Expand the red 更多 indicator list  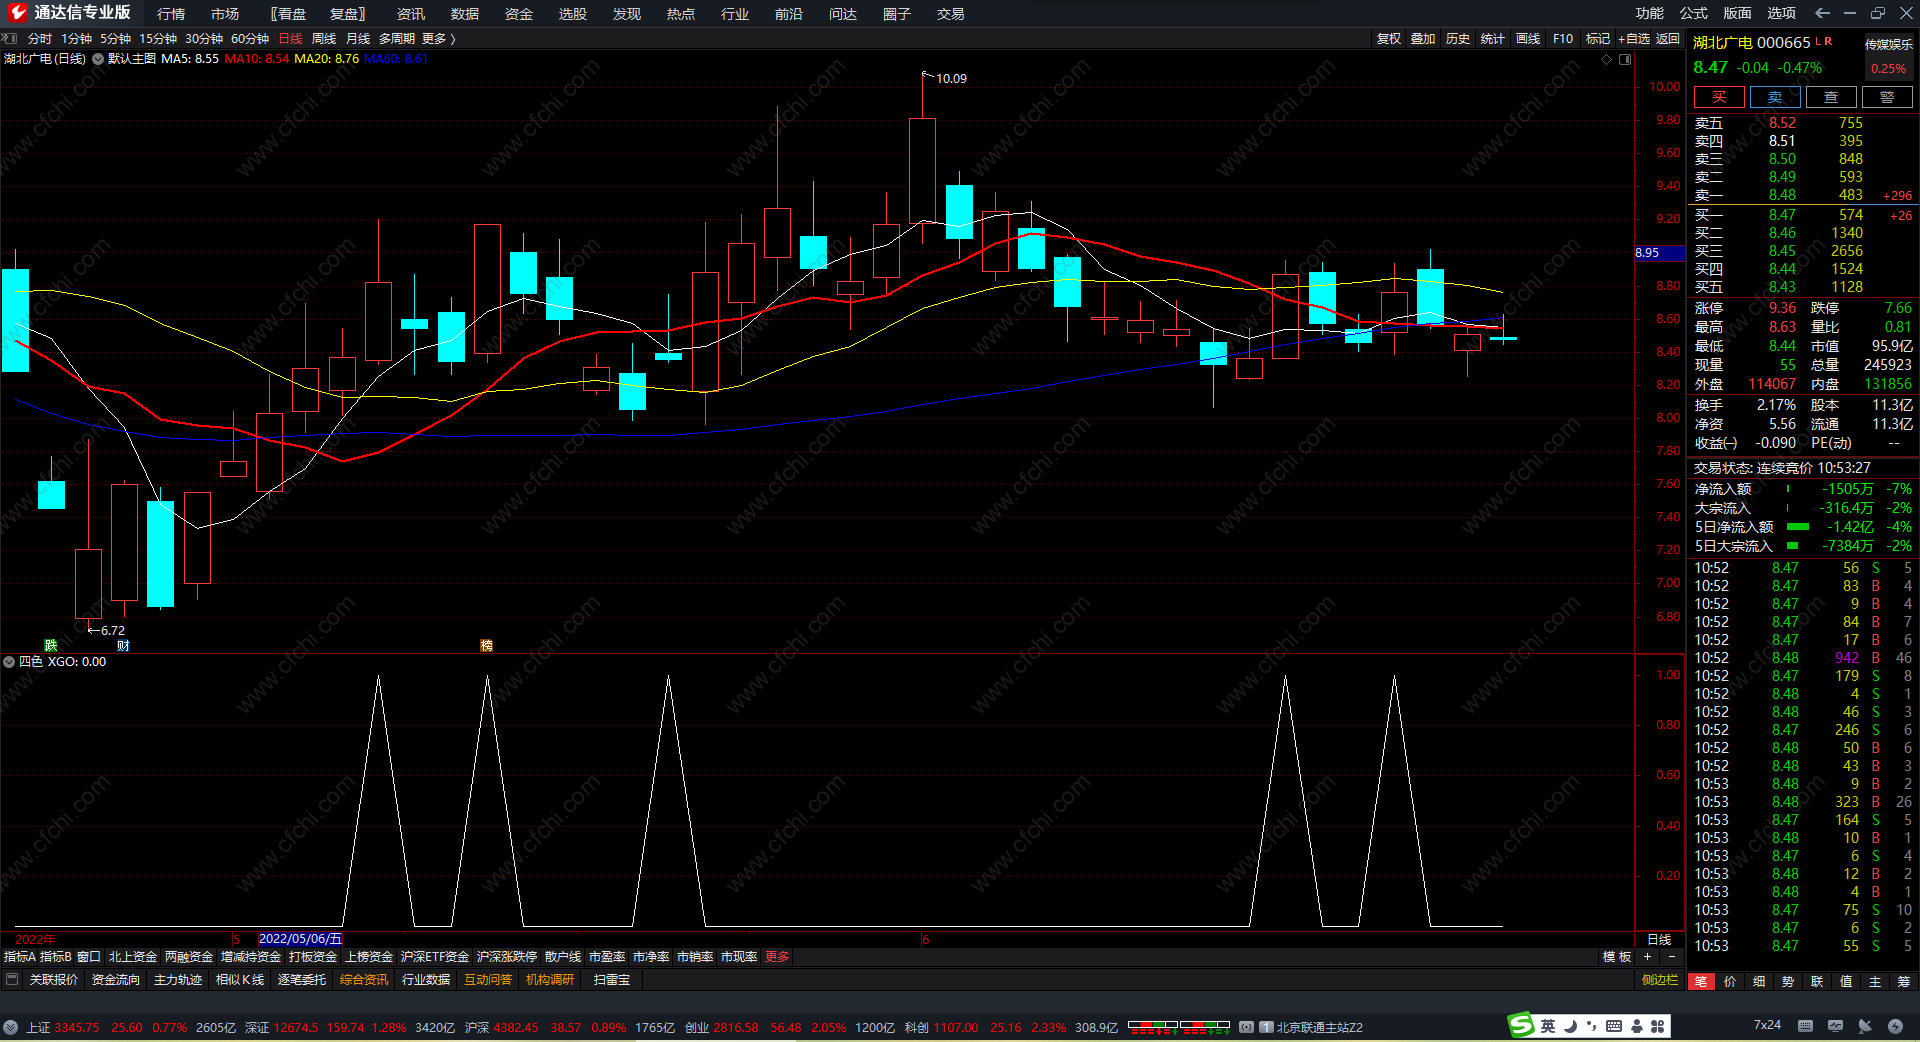[x=777, y=957]
